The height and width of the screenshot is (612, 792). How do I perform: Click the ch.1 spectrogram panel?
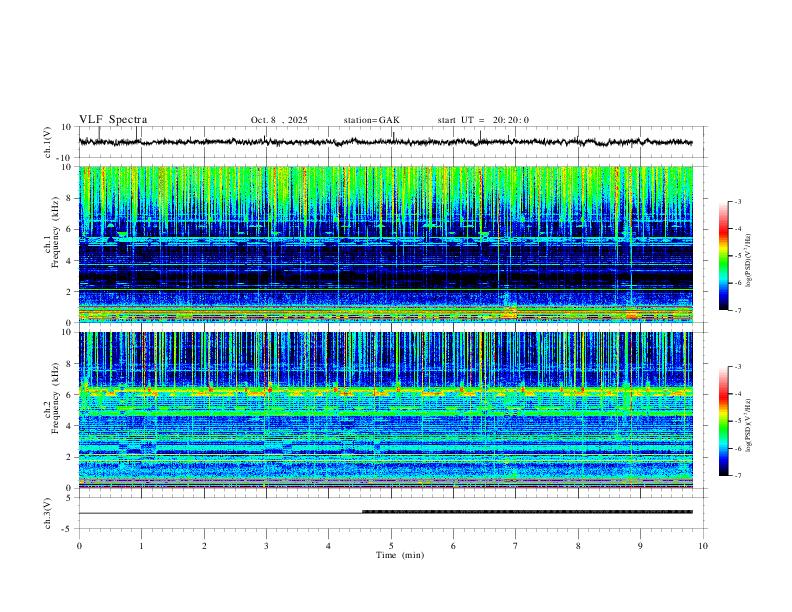385,244
